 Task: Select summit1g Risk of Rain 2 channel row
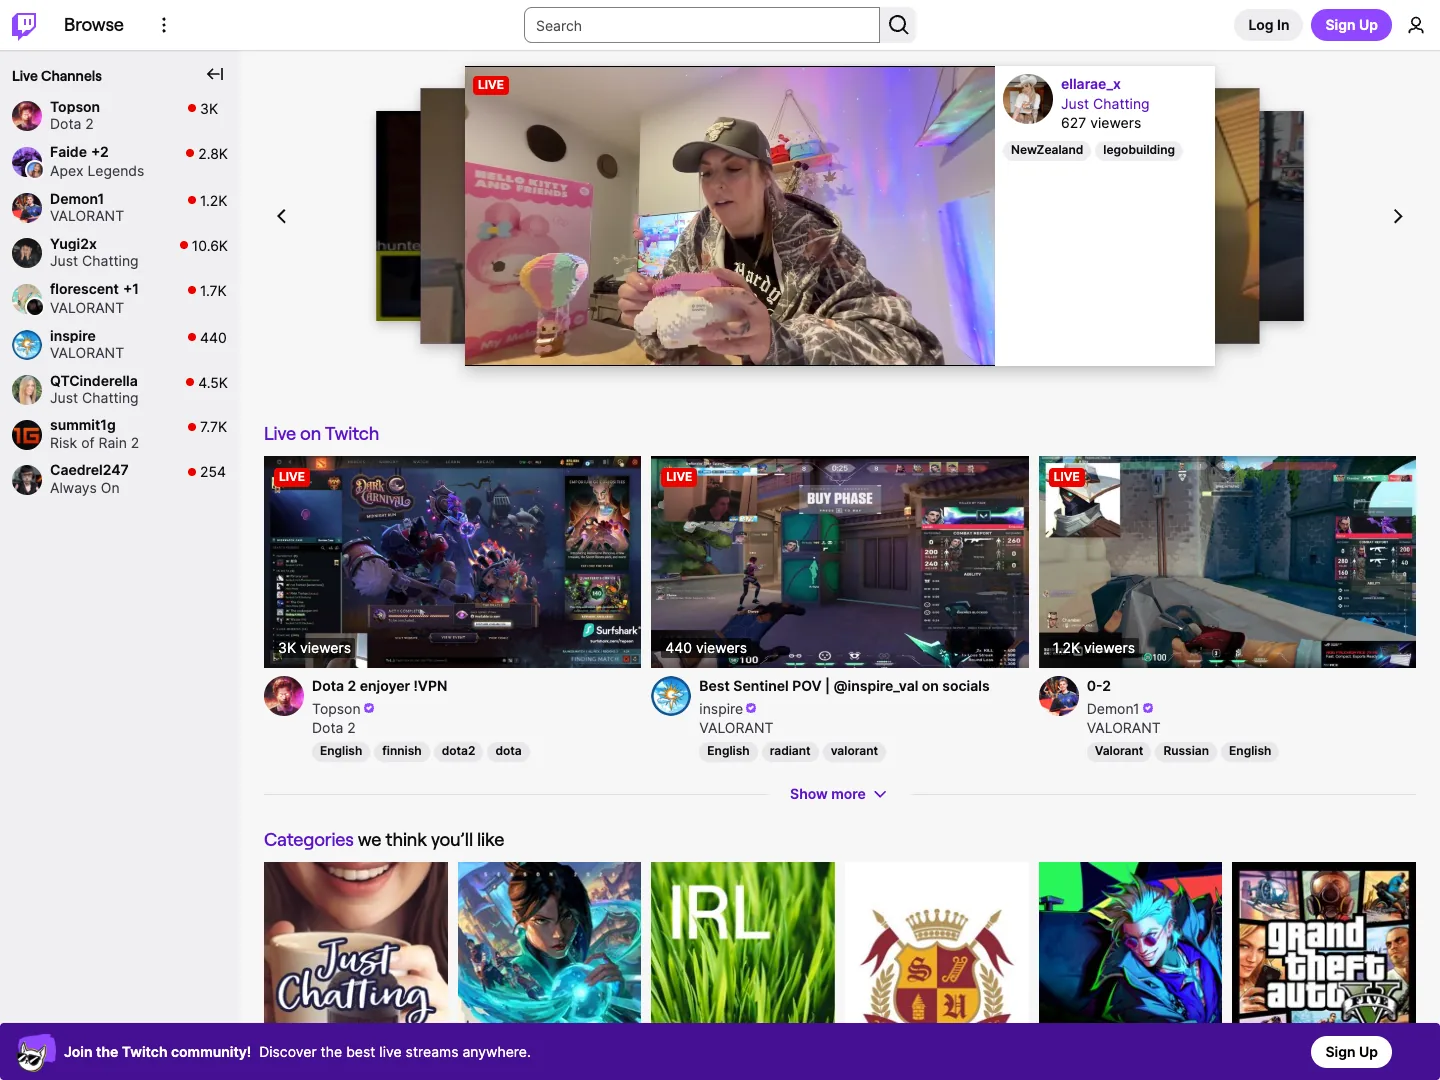coord(120,434)
